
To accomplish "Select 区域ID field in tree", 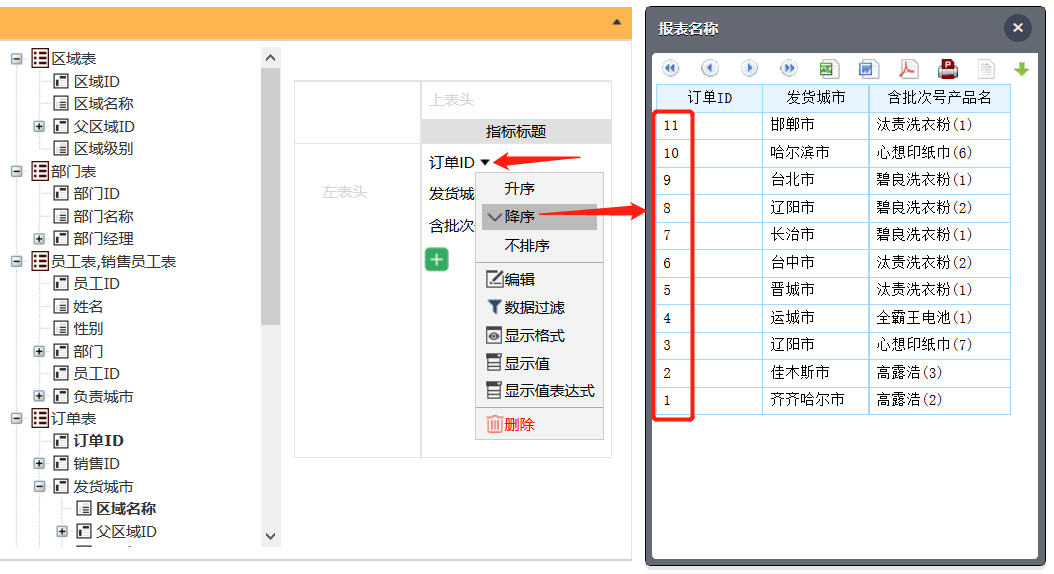I will pos(96,81).
